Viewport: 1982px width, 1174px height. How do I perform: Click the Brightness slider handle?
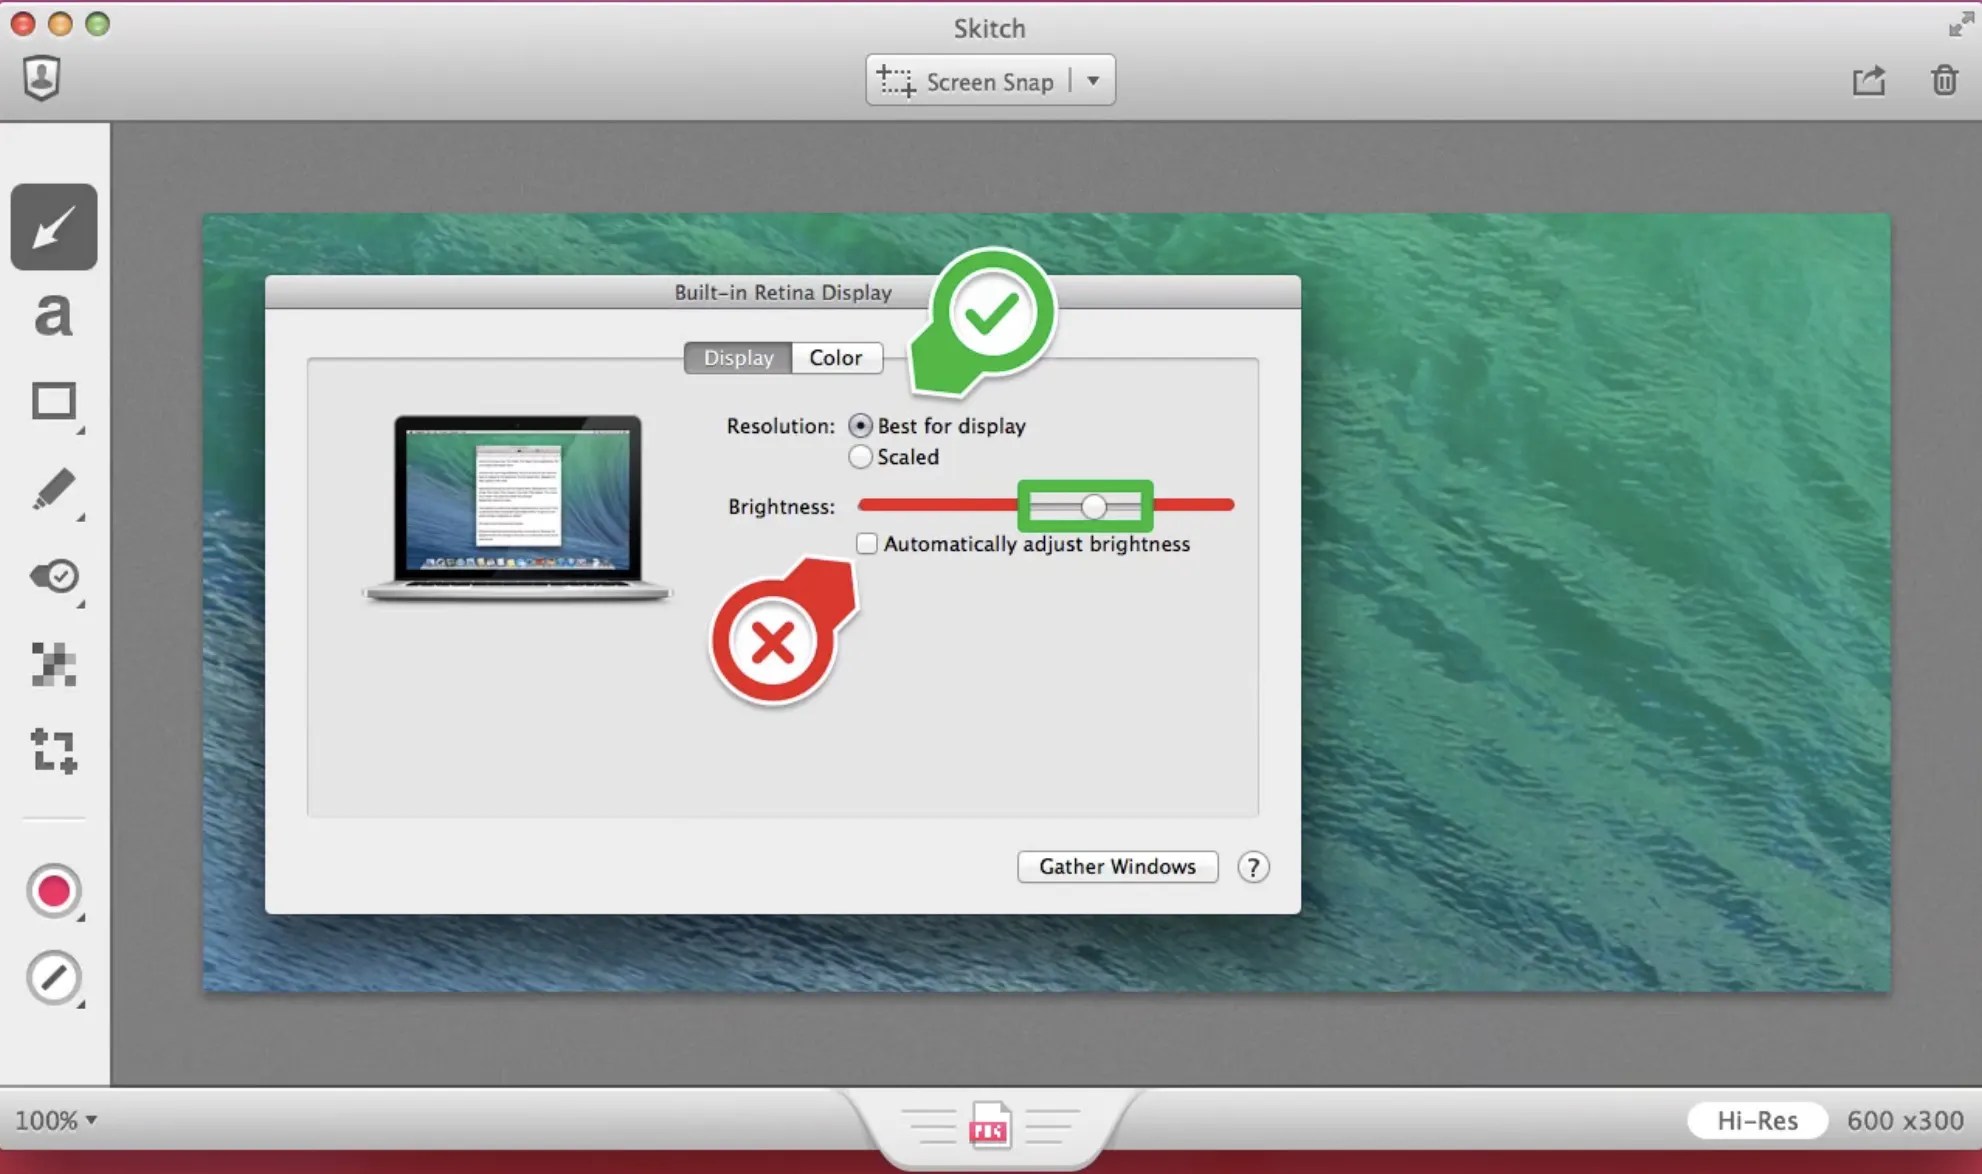click(x=1094, y=506)
